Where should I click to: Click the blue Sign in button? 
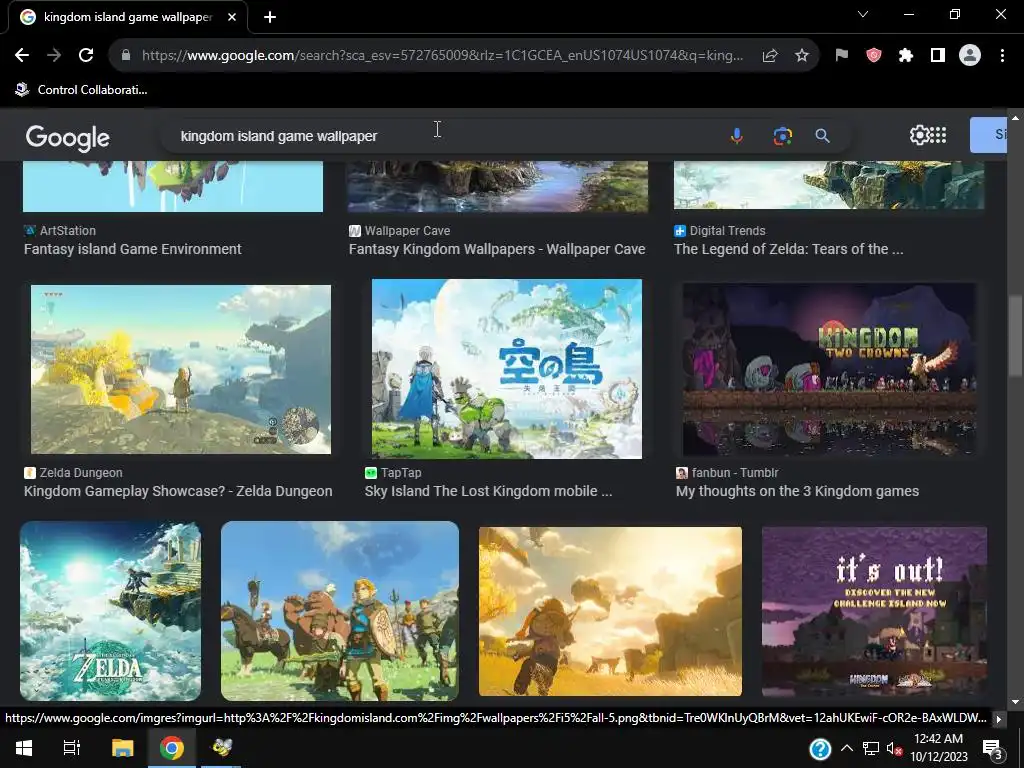(x=989, y=135)
